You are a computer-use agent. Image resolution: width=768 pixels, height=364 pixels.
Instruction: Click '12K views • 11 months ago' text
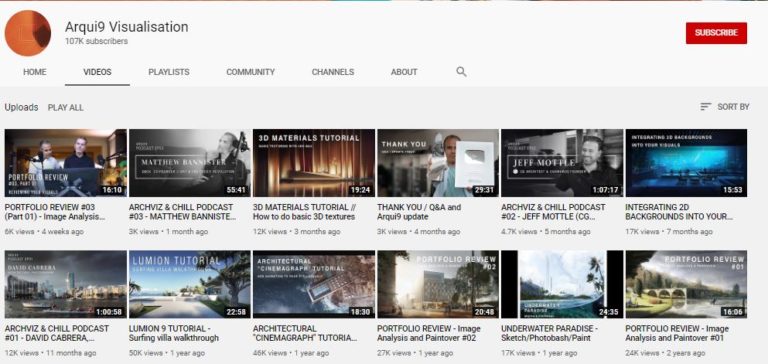(x=50, y=353)
